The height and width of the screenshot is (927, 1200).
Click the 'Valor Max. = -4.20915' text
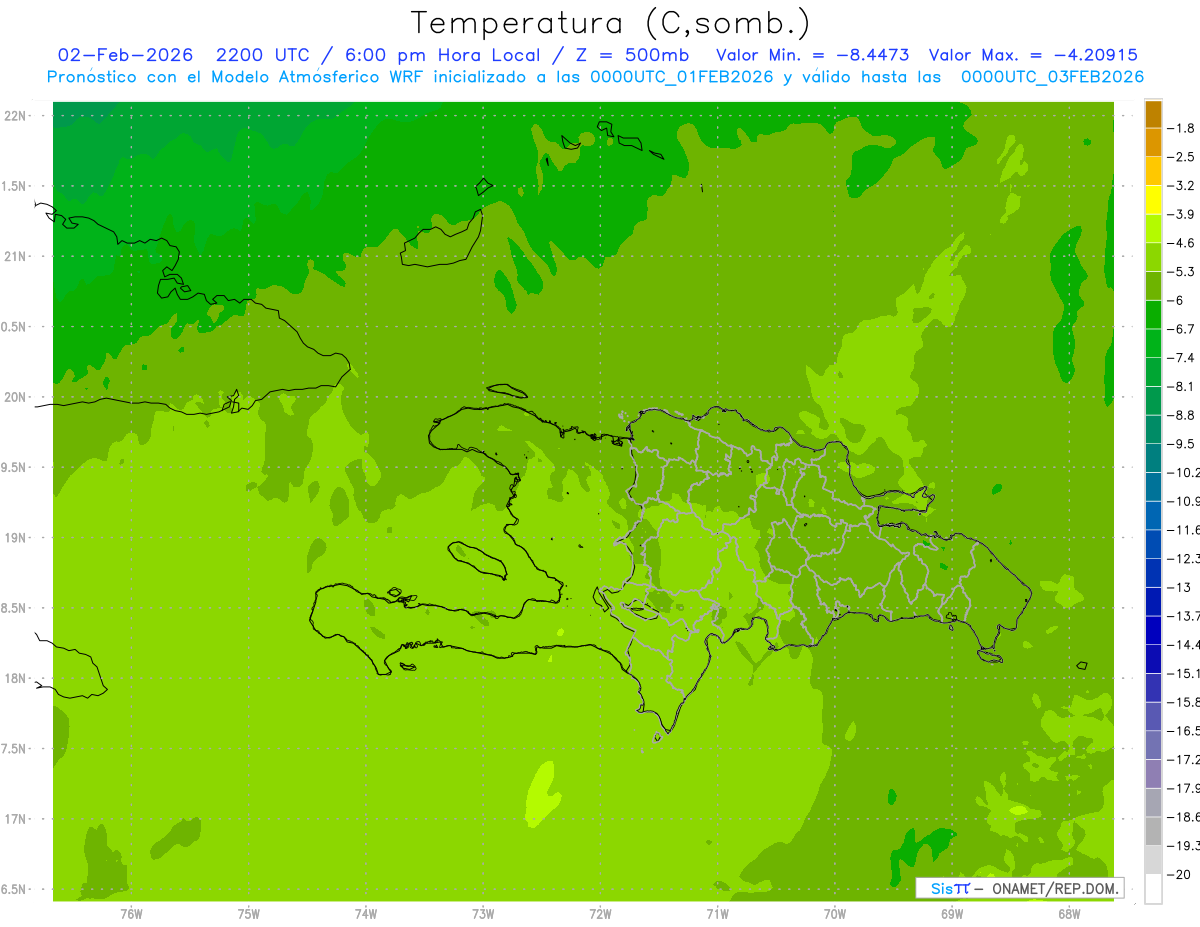(1033, 55)
